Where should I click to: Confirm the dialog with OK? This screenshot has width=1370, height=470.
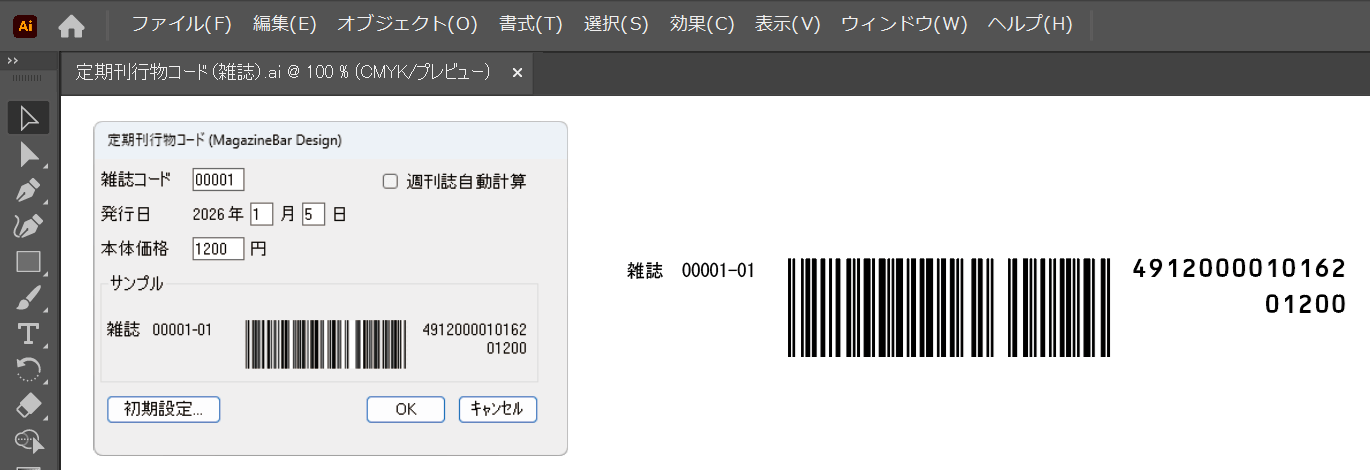[405, 409]
